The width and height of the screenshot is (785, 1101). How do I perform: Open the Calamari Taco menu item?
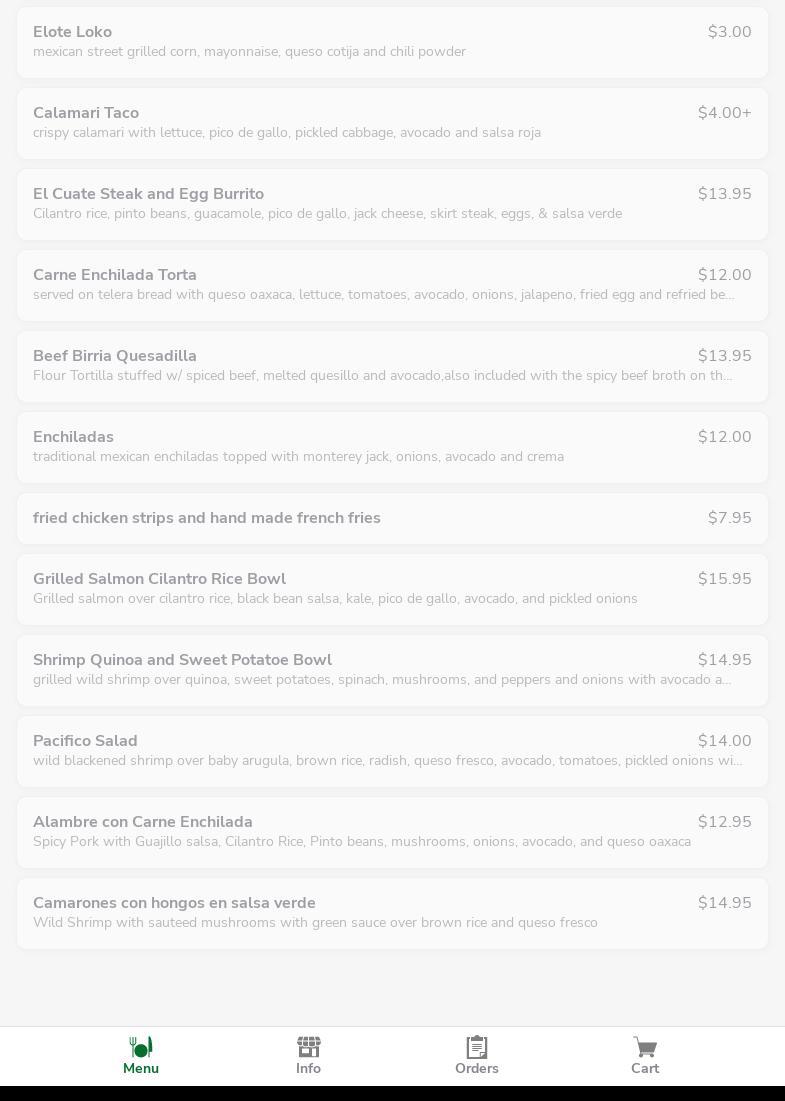click(392, 123)
